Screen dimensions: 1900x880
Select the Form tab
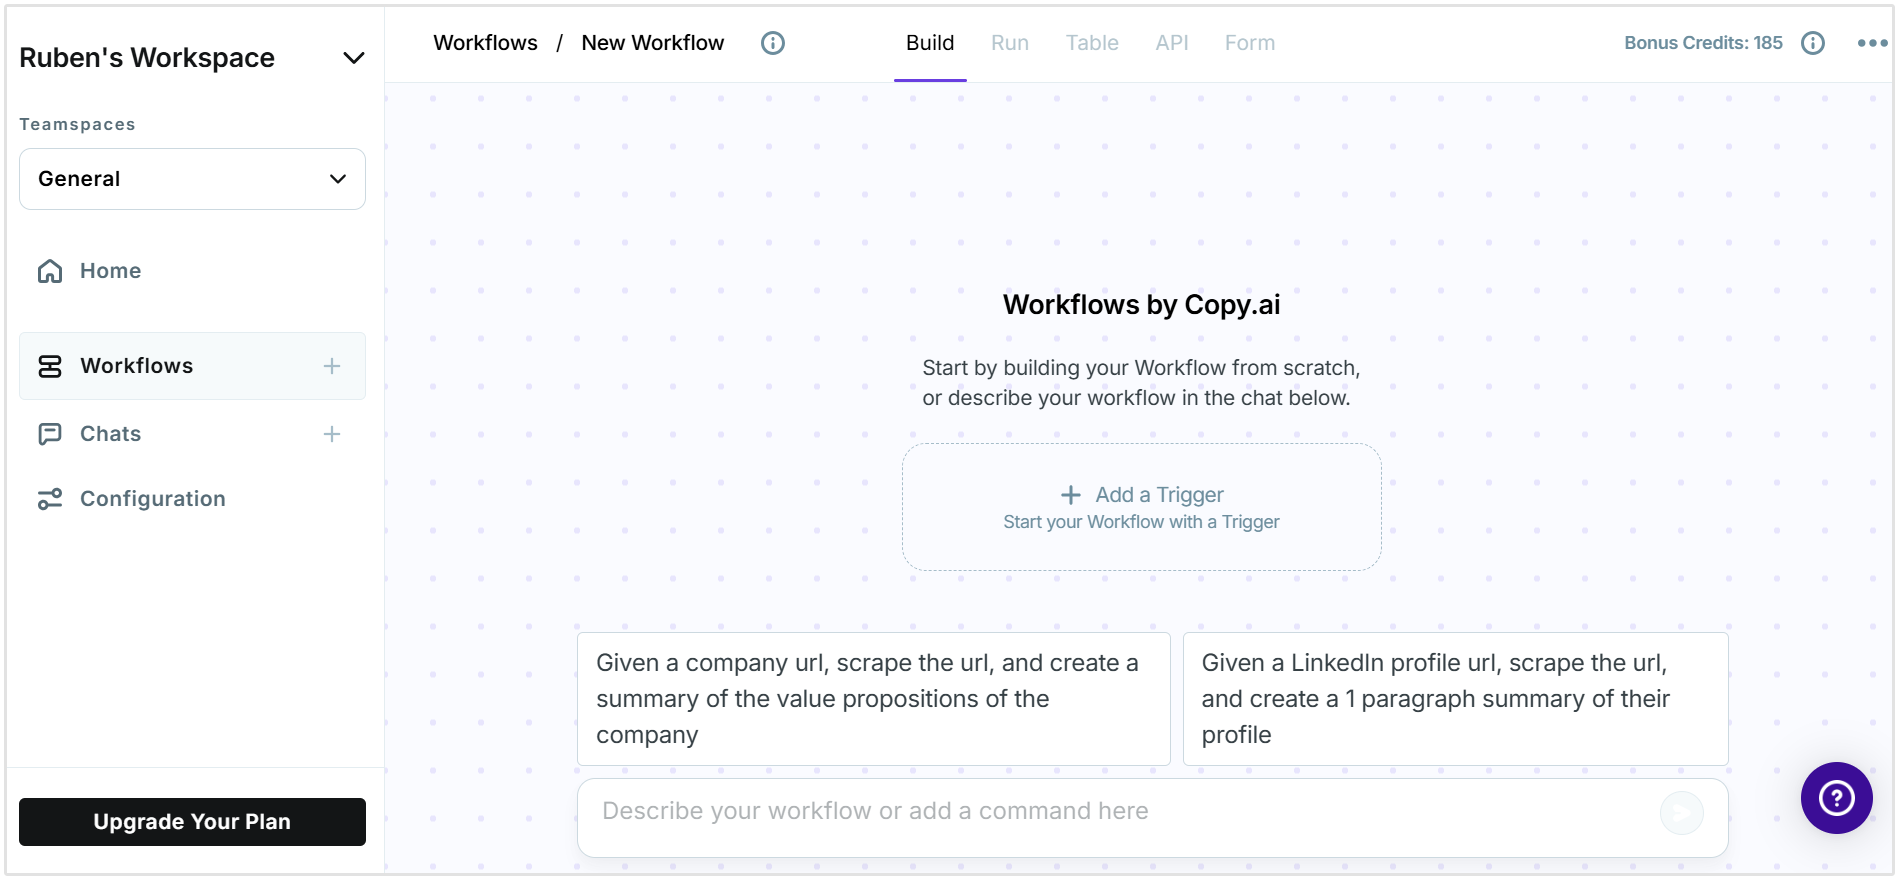coord(1249,43)
